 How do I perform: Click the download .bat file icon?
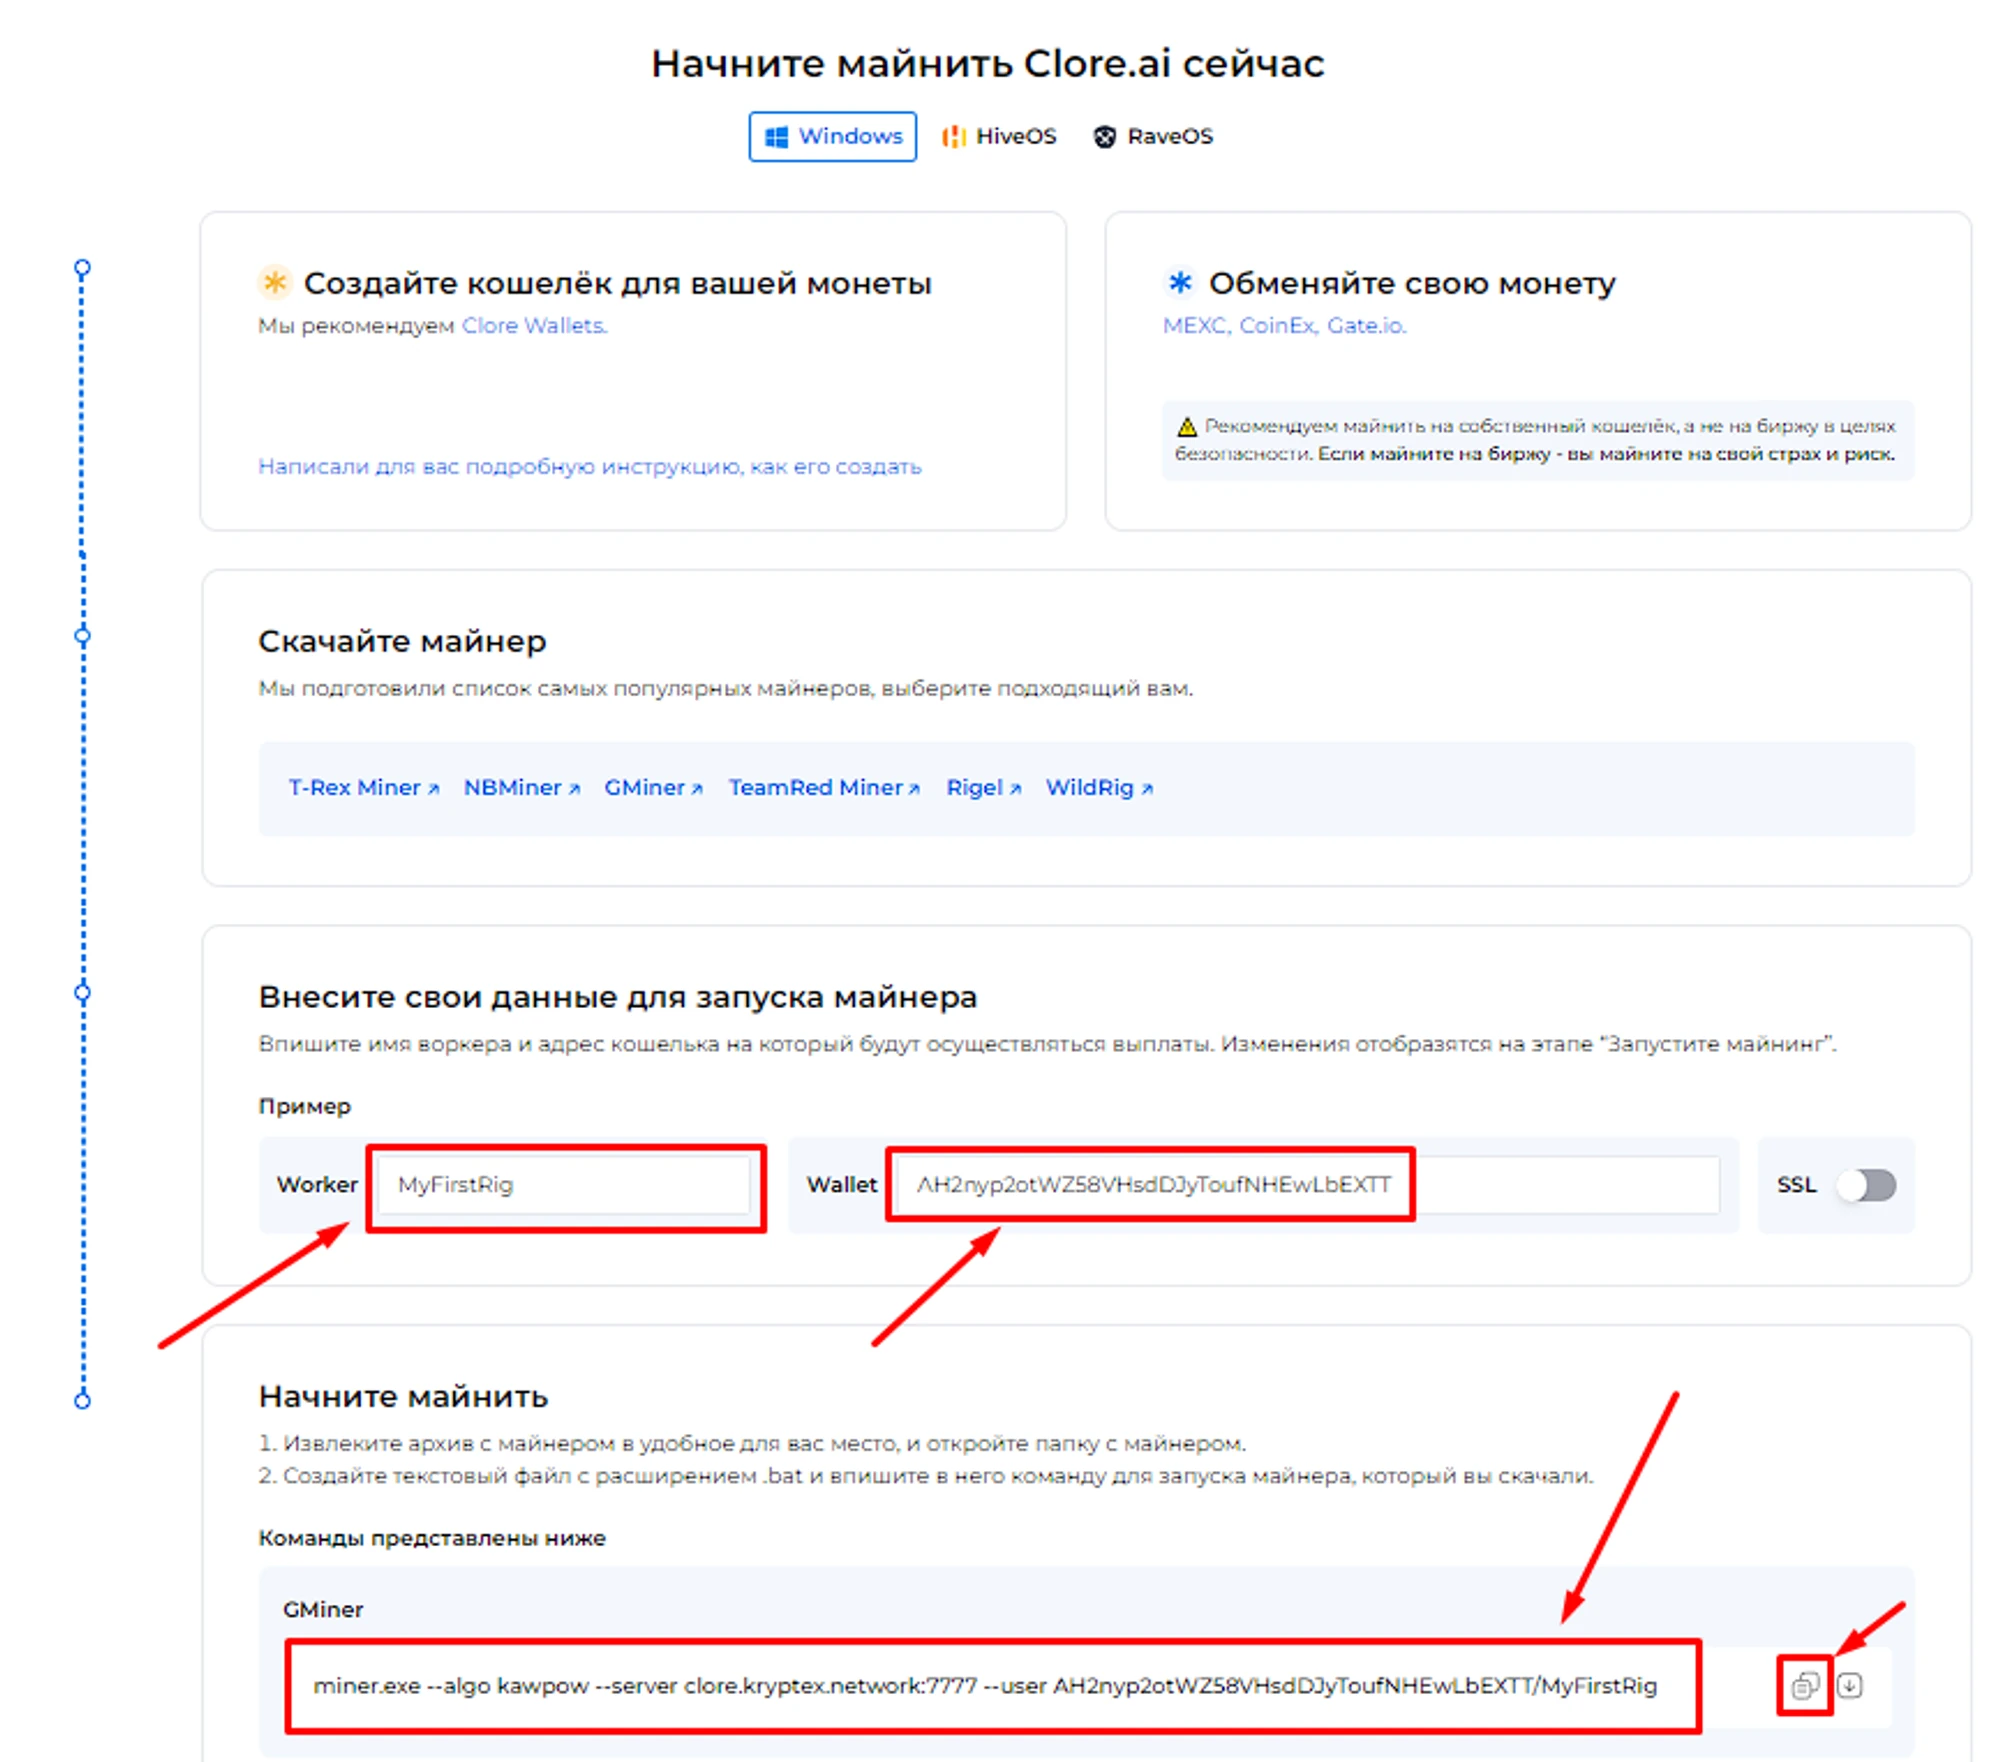click(1850, 1686)
